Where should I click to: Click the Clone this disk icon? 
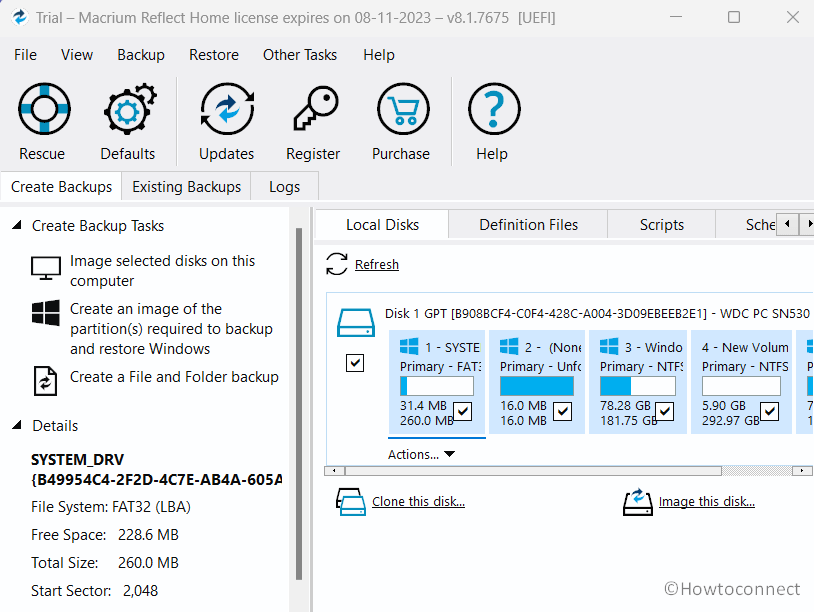point(351,501)
